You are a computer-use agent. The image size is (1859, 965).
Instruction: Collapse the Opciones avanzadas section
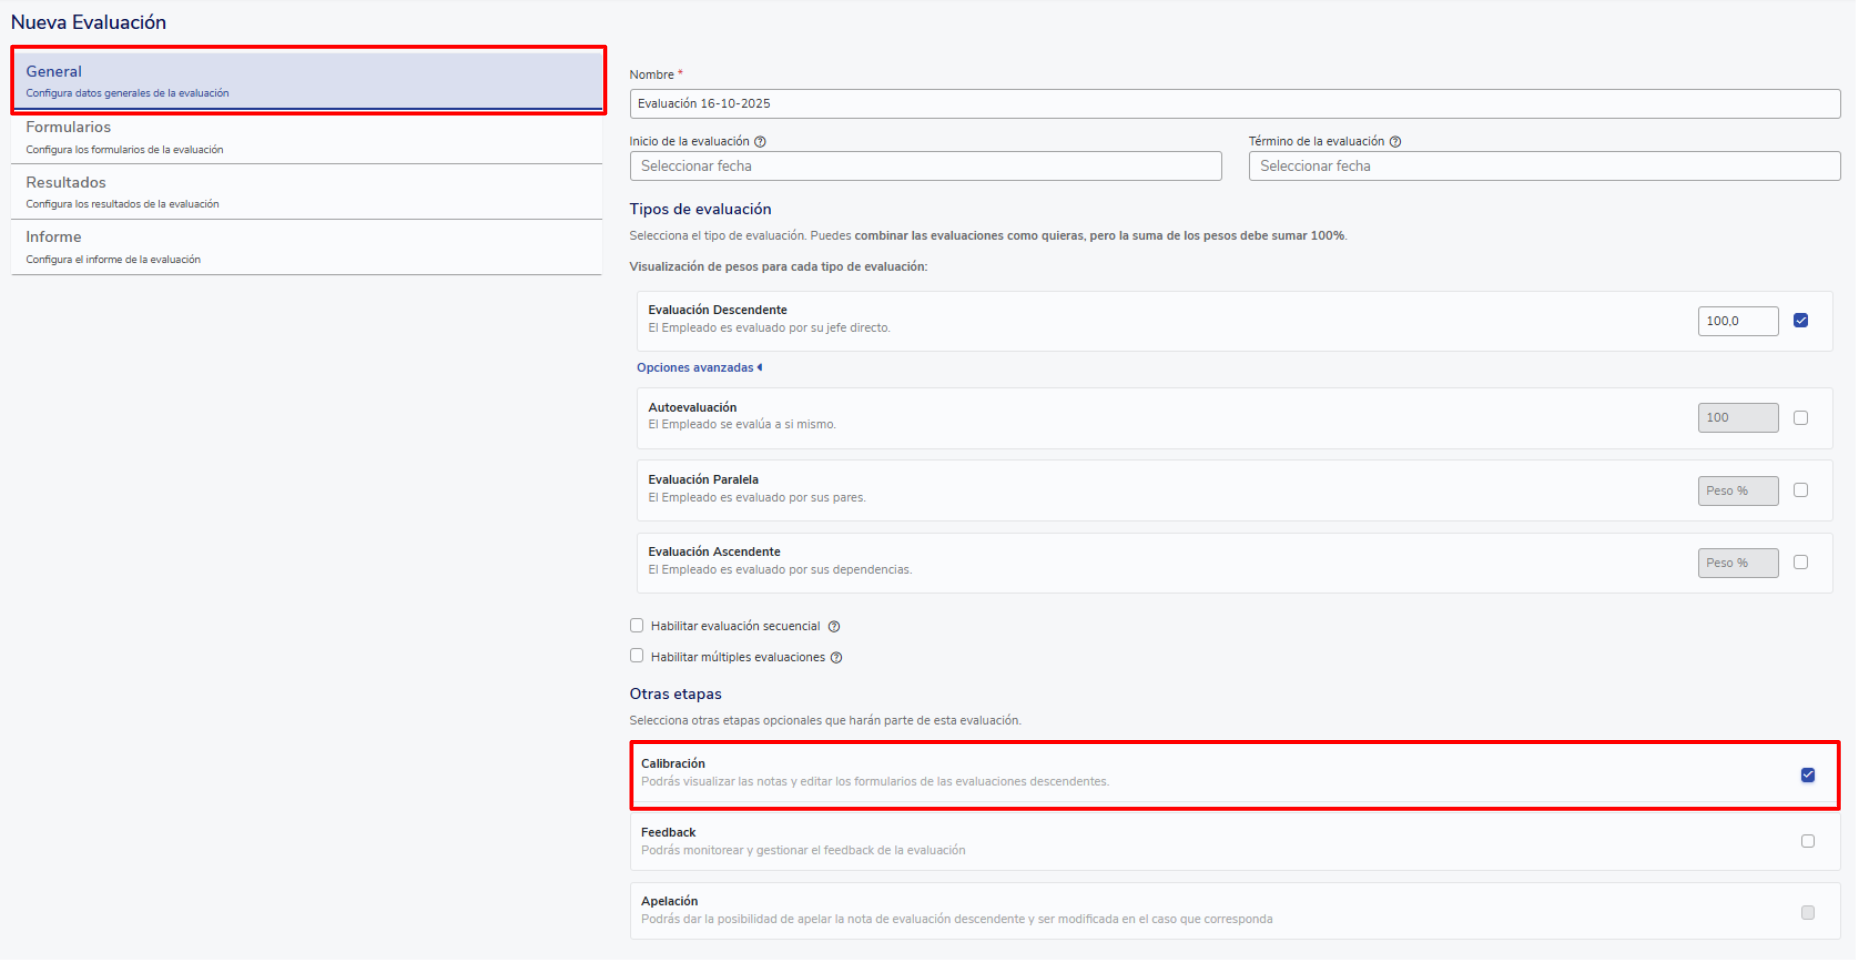699,368
